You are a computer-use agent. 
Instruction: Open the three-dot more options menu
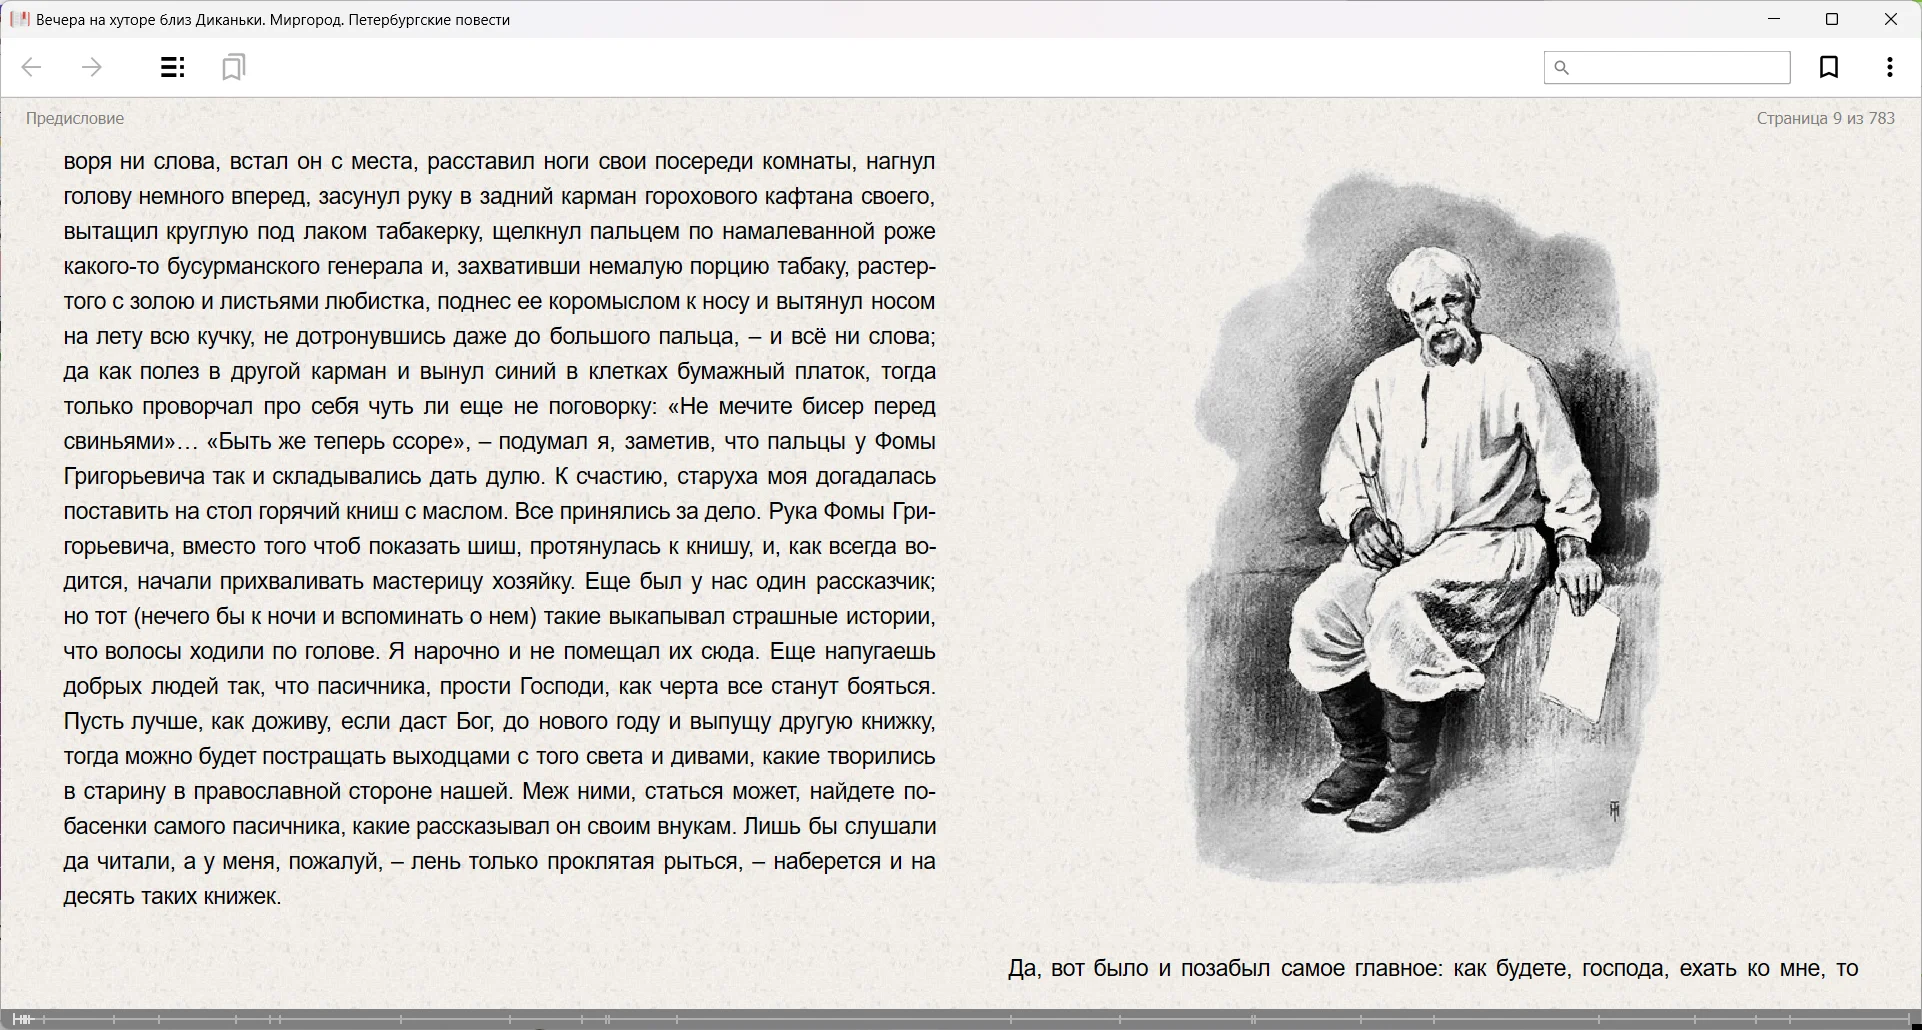(x=1889, y=68)
